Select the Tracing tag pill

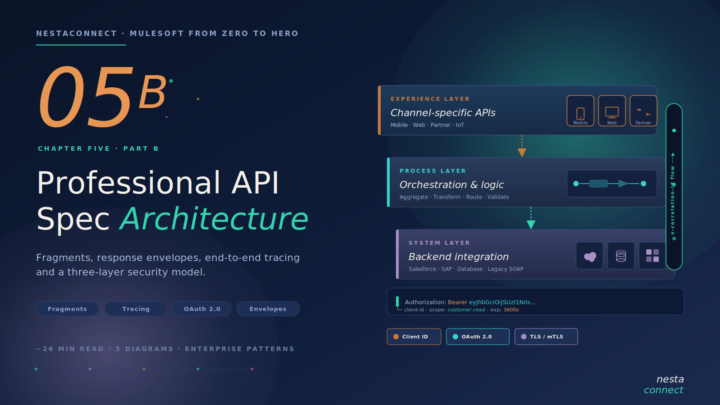pos(136,309)
